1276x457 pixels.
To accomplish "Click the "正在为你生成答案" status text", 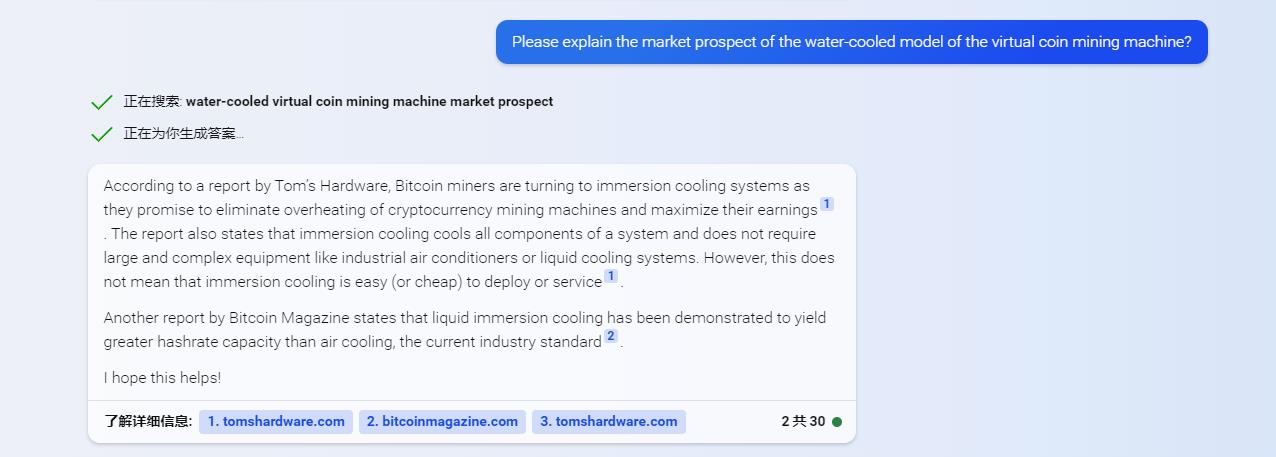I will click(x=182, y=134).
